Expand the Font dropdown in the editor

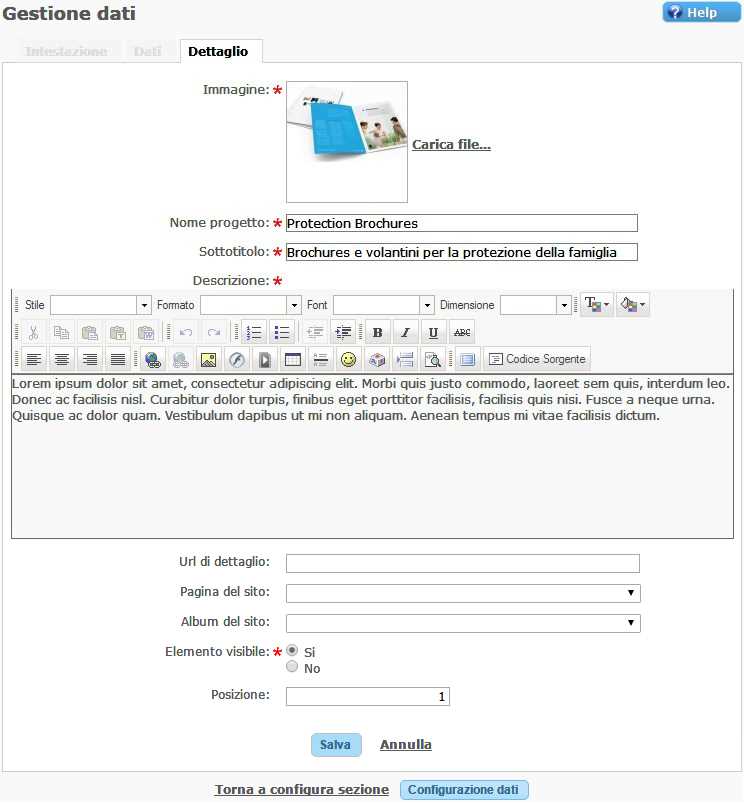pos(383,305)
